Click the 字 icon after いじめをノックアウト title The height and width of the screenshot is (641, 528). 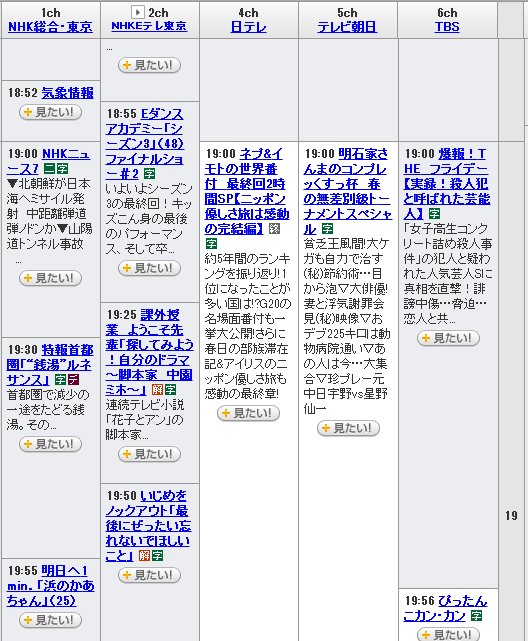tap(157, 556)
